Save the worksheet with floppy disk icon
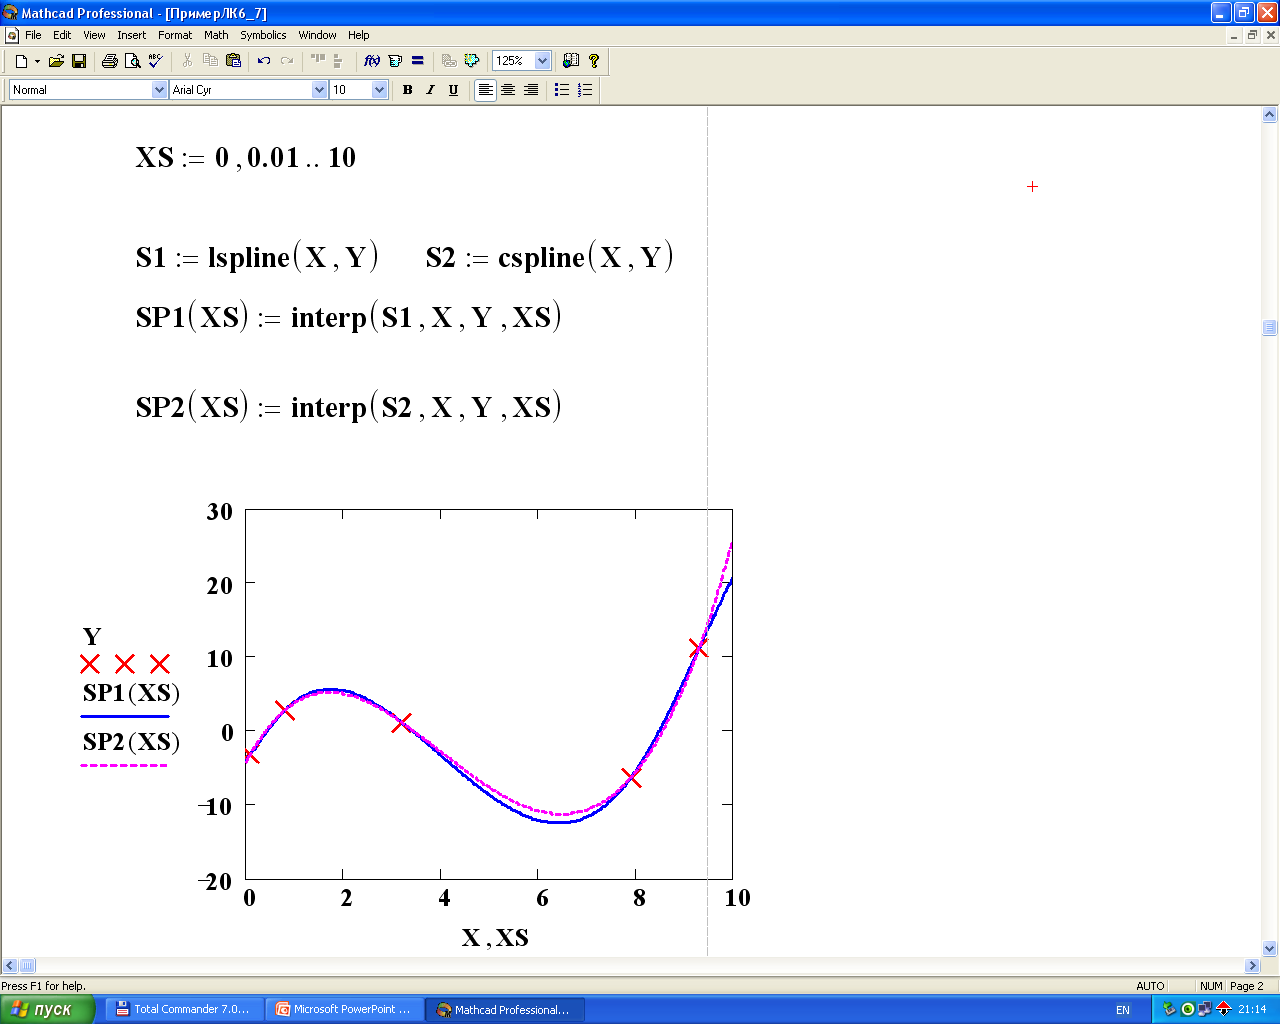 point(79,61)
